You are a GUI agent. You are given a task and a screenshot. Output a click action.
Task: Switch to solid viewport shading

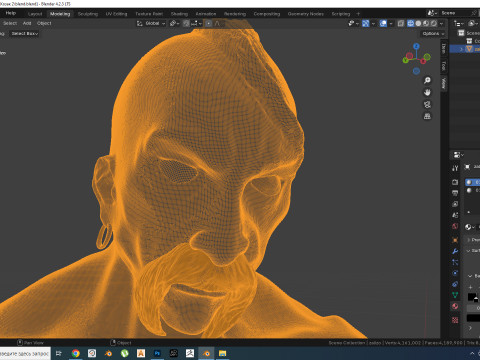(418, 23)
